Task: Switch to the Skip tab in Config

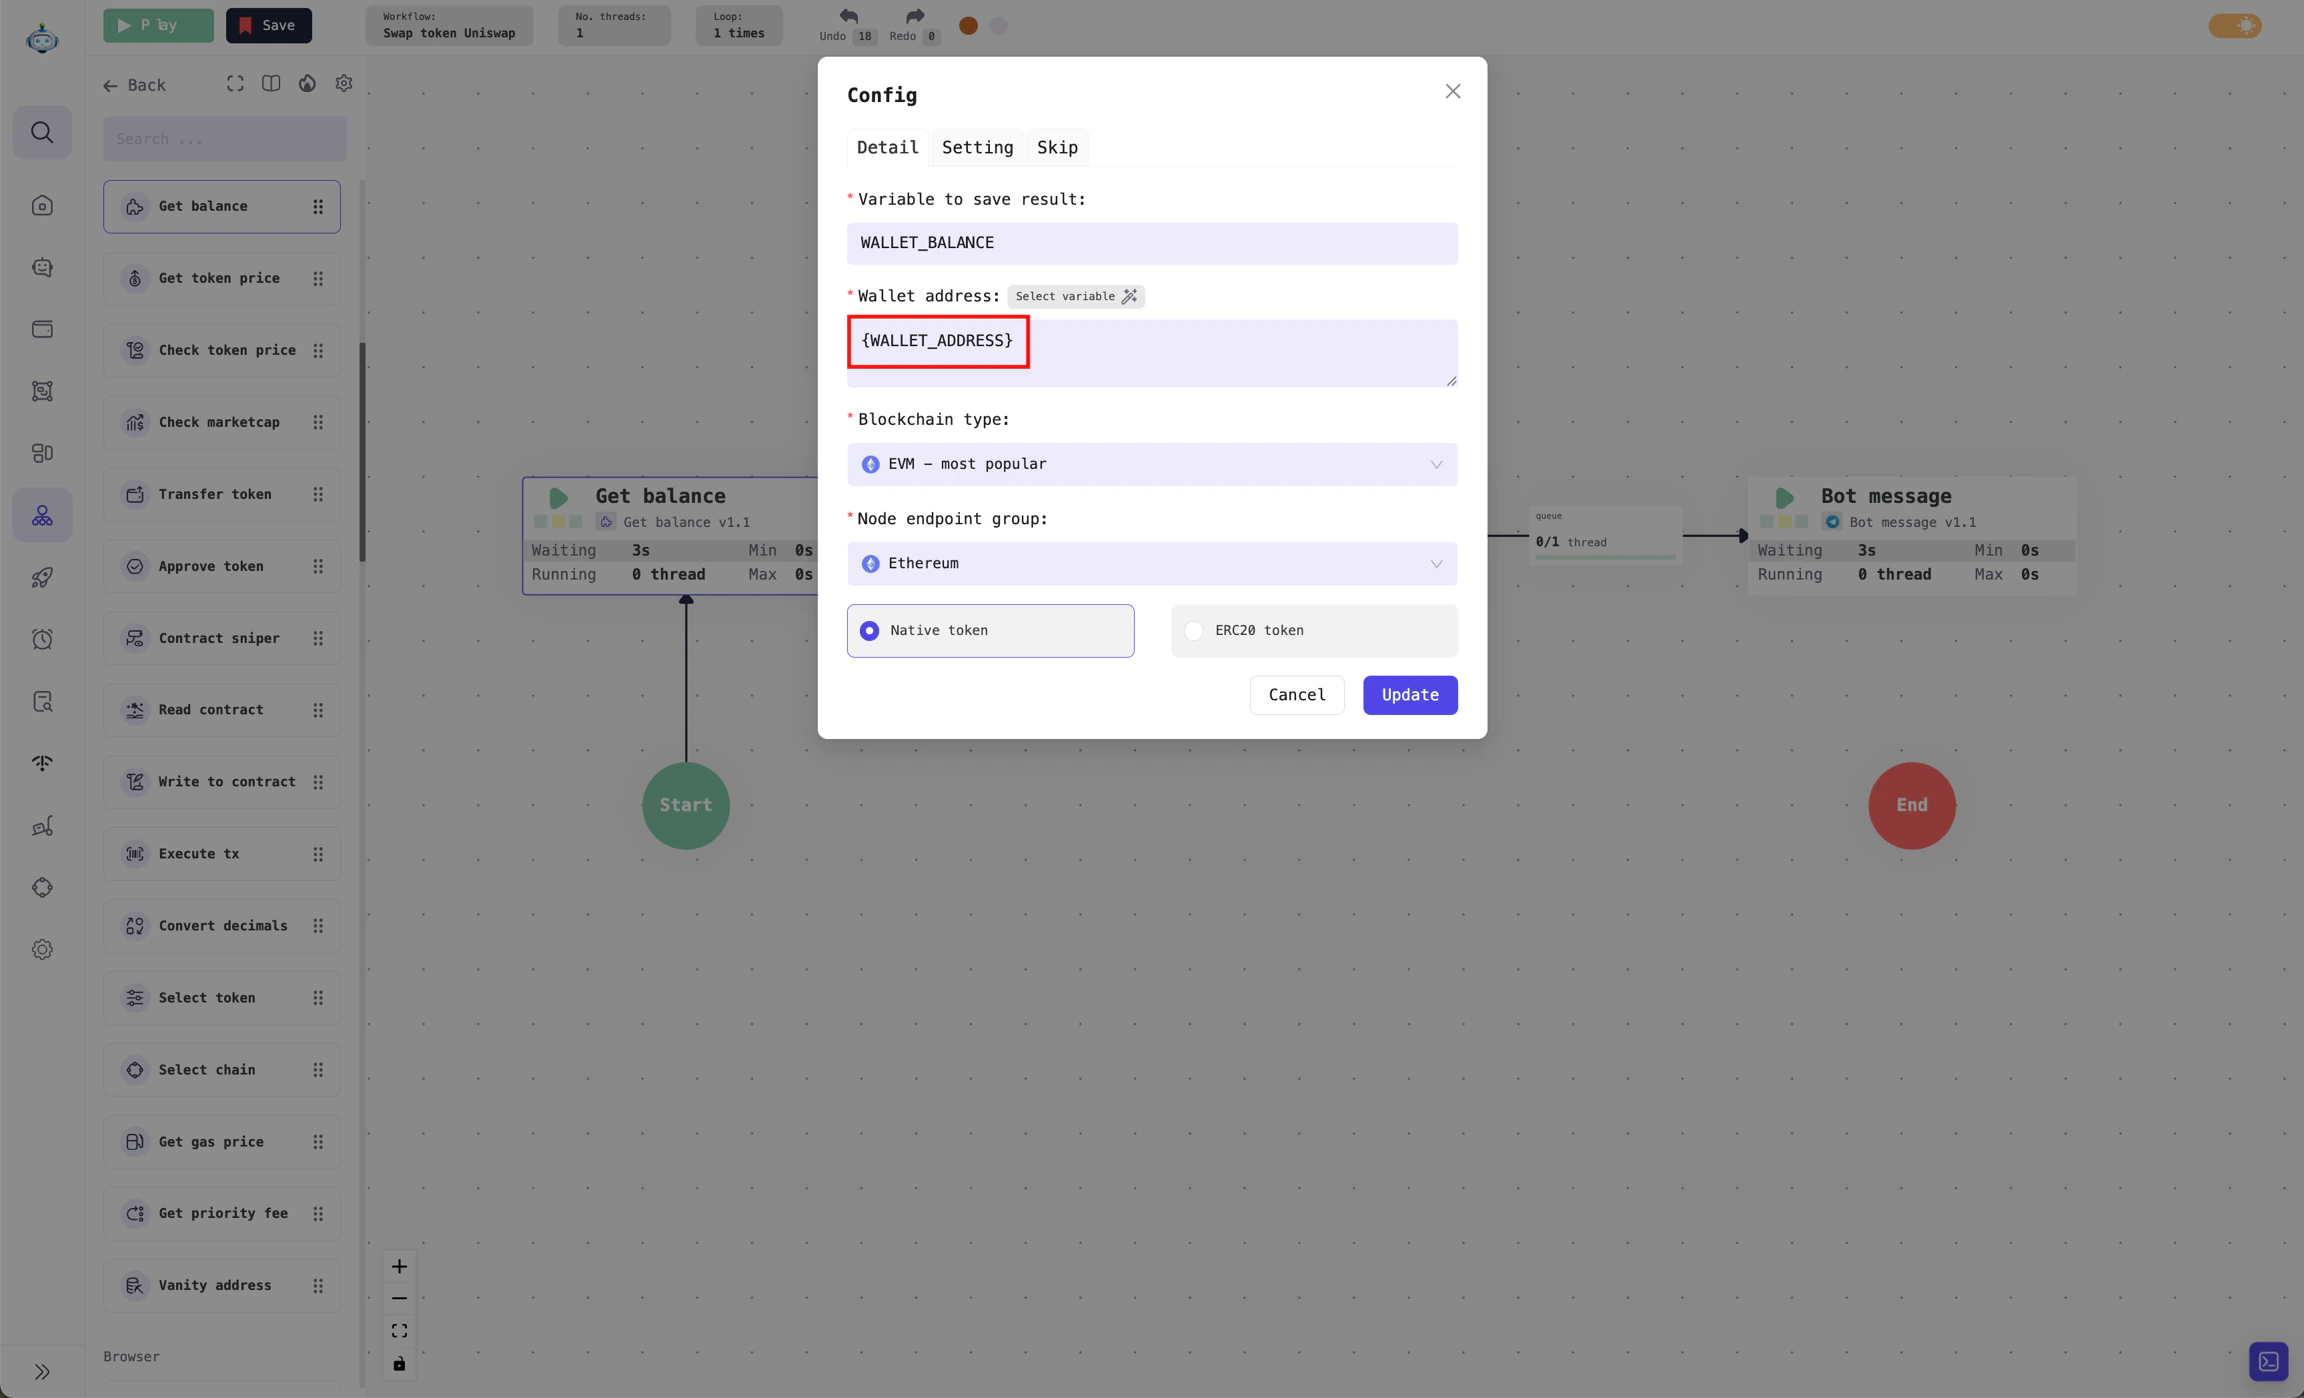Action: pos(1057,147)
